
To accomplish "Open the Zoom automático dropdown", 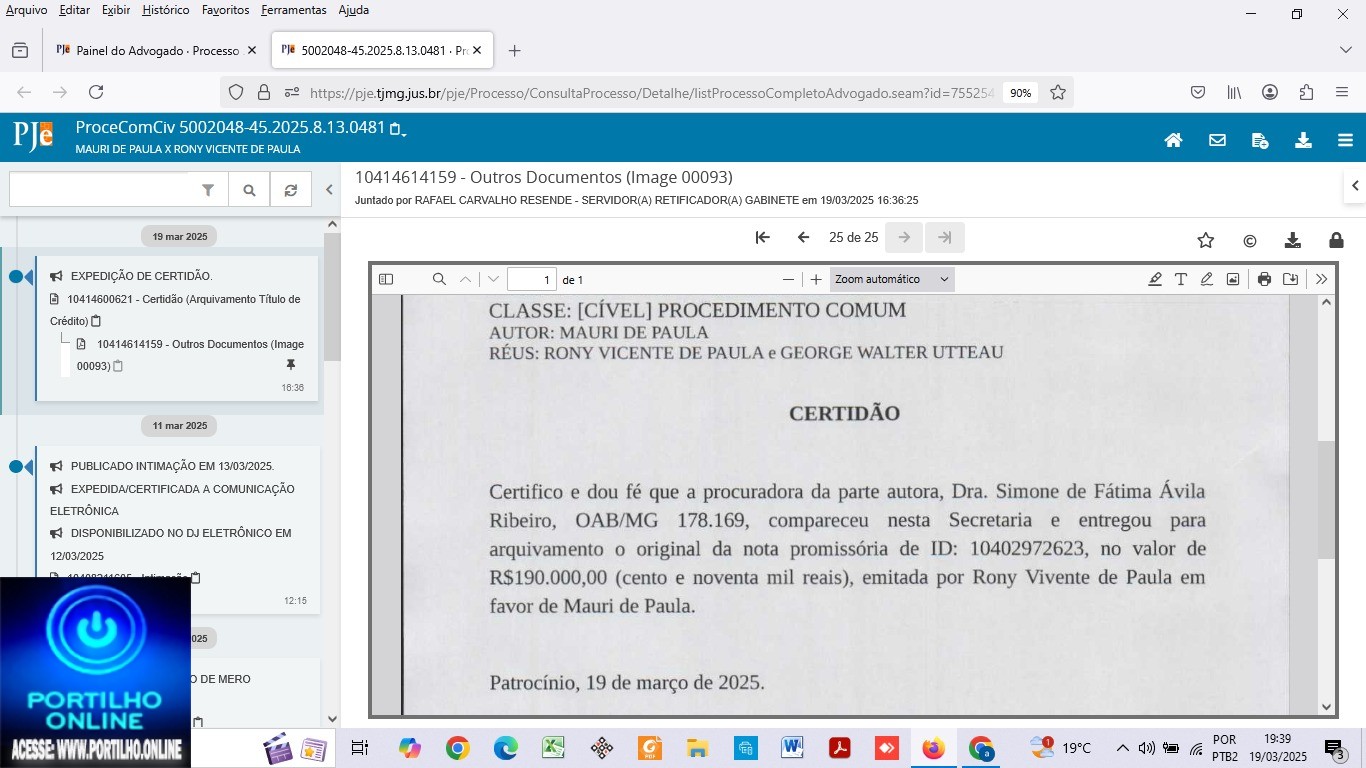I will tap(892, 280).
